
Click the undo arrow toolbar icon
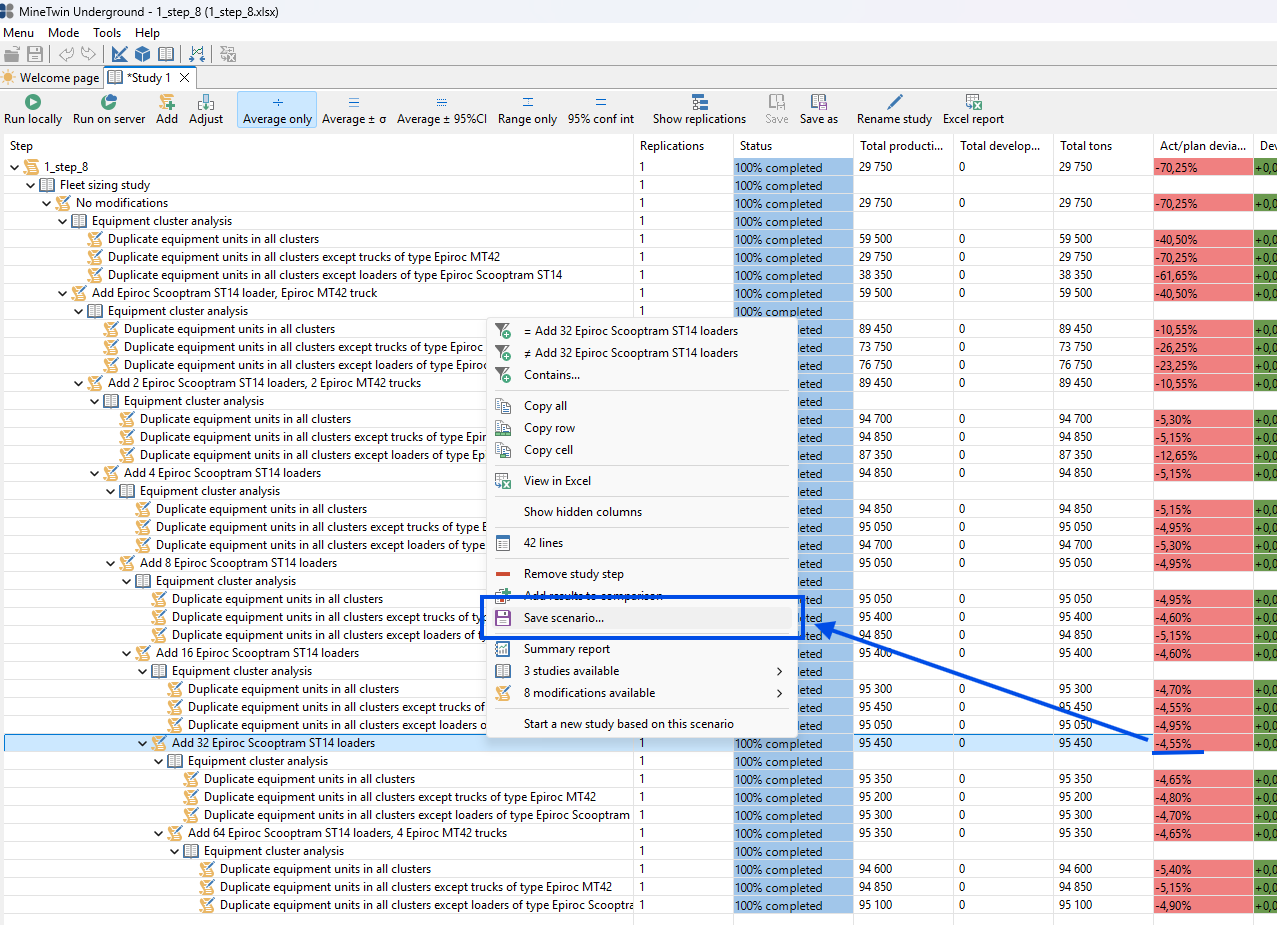click(x=67, y=54)
